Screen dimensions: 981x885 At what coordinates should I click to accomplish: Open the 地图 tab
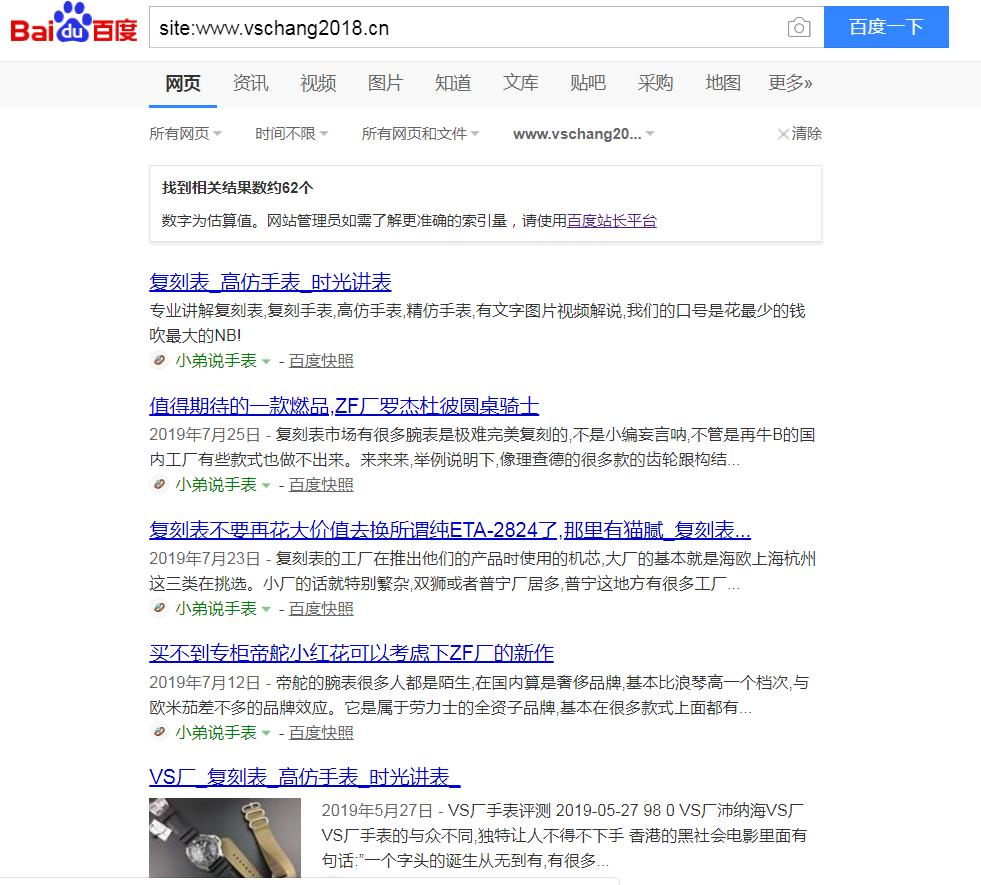[723, 83]
